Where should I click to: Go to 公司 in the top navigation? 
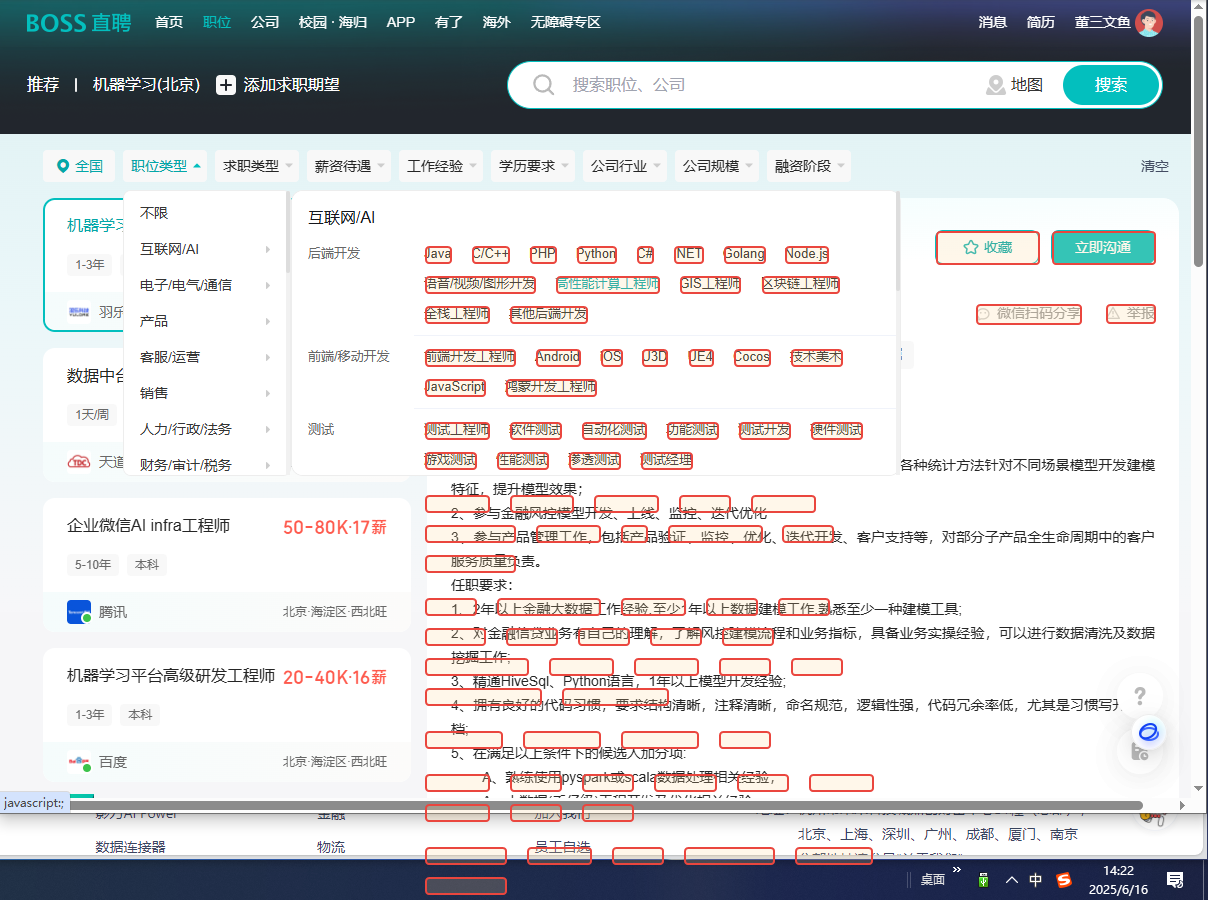click(265, 22)
